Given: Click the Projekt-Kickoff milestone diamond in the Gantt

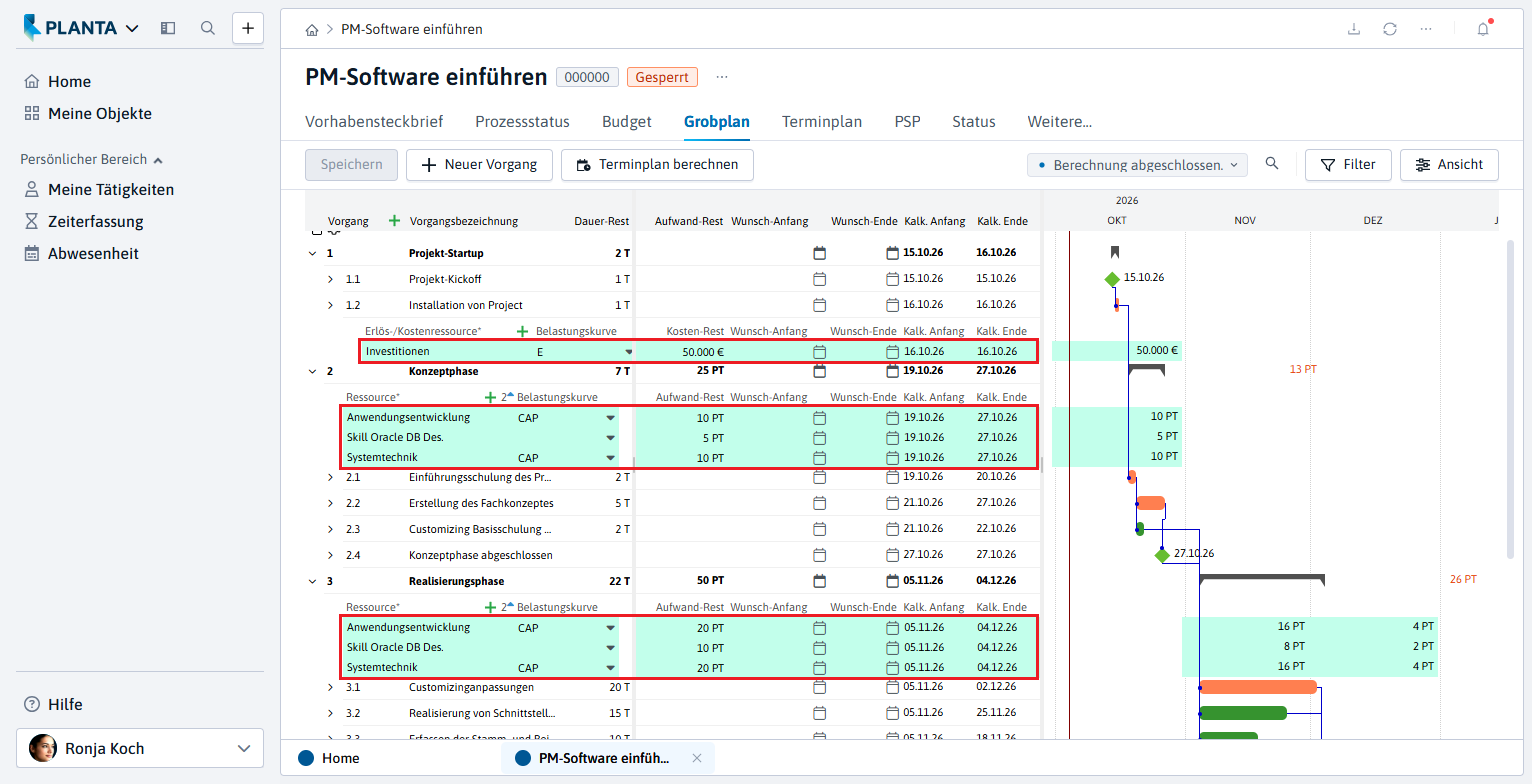Looking at the screenshot, I should pyautogui.click(x=1112, y=279).
